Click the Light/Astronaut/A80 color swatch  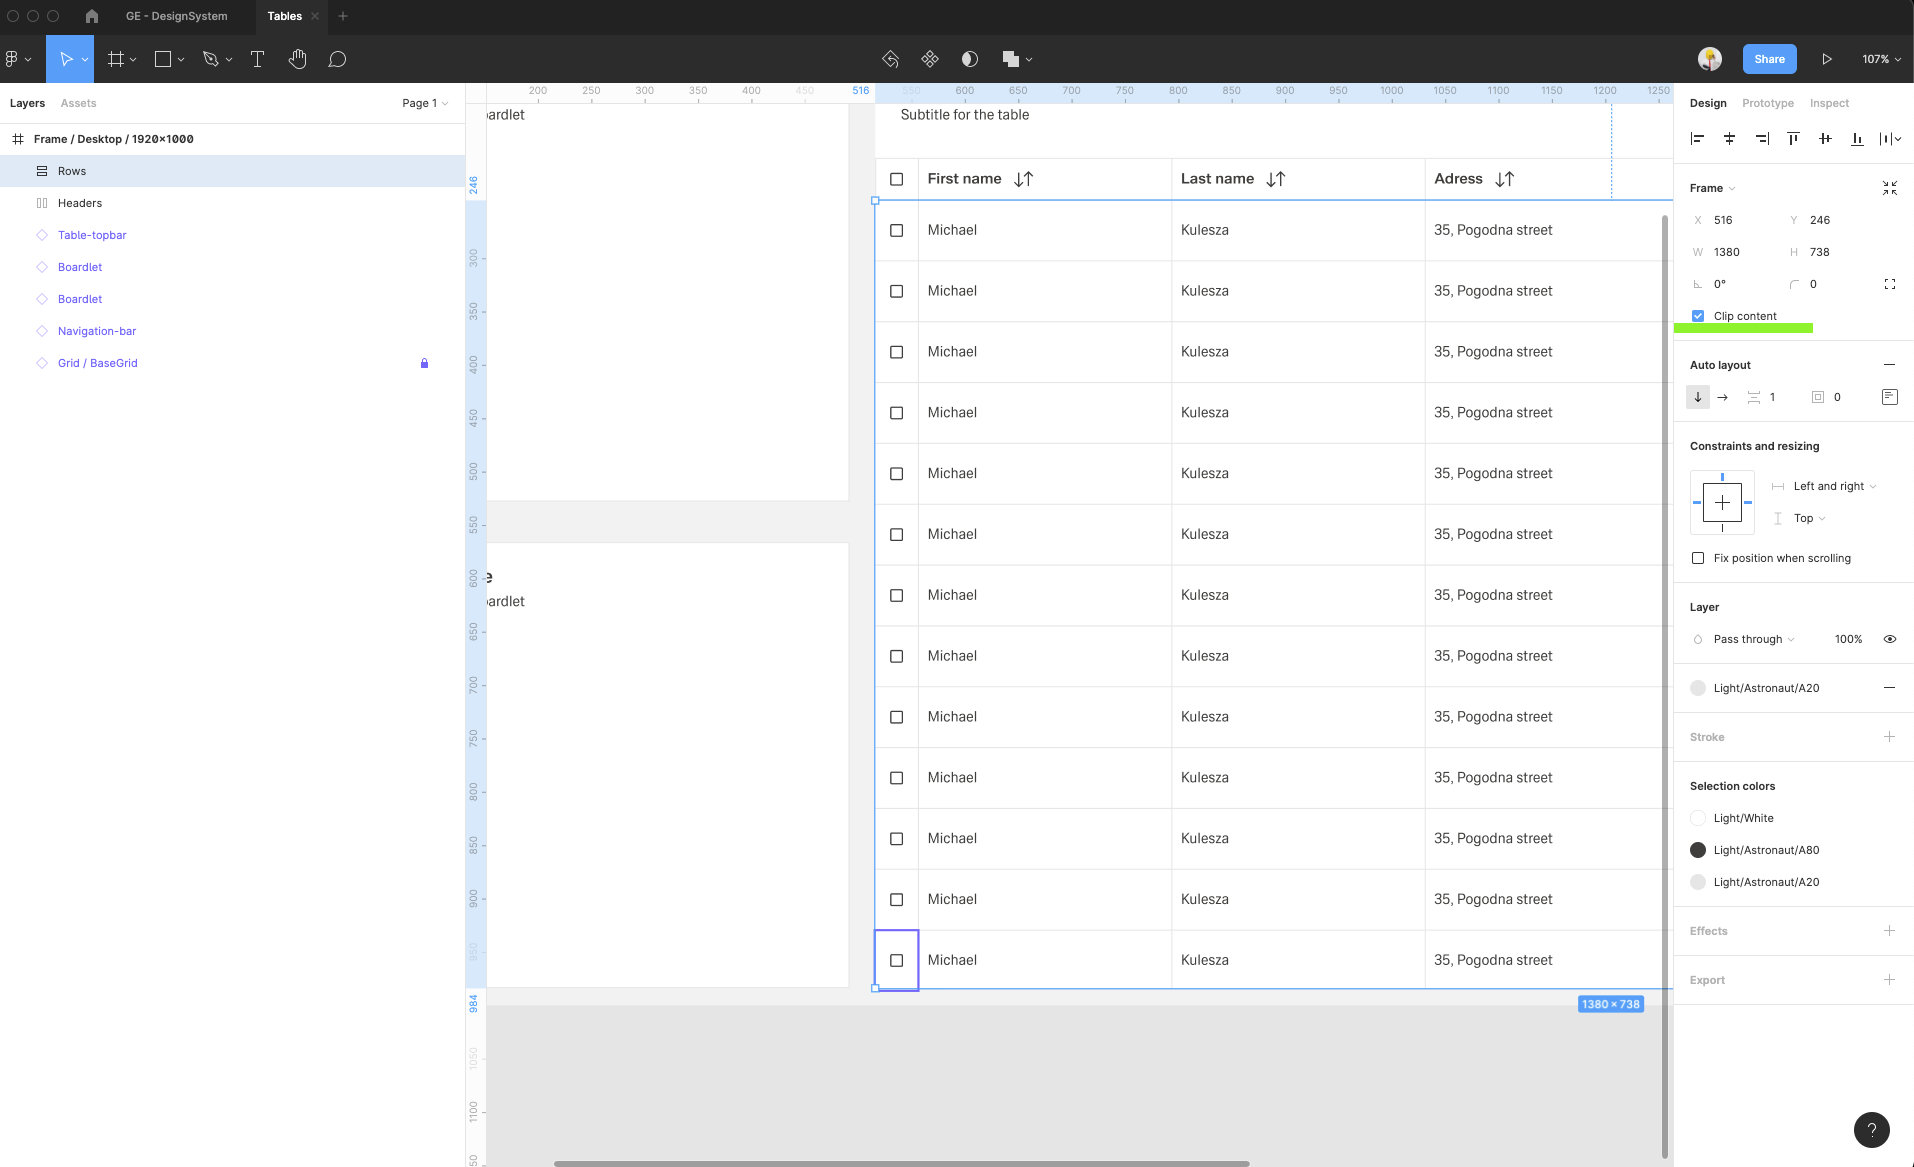pos(1698,850)
